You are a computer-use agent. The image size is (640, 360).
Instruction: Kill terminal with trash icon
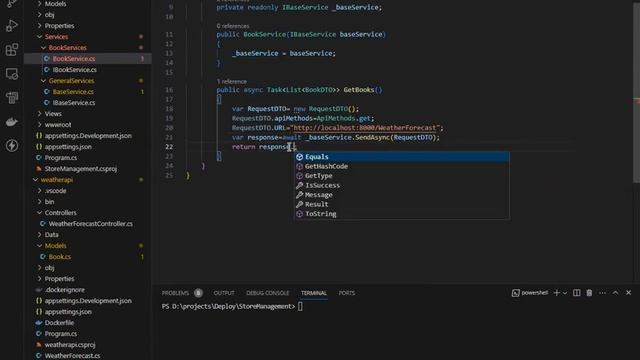589,293
